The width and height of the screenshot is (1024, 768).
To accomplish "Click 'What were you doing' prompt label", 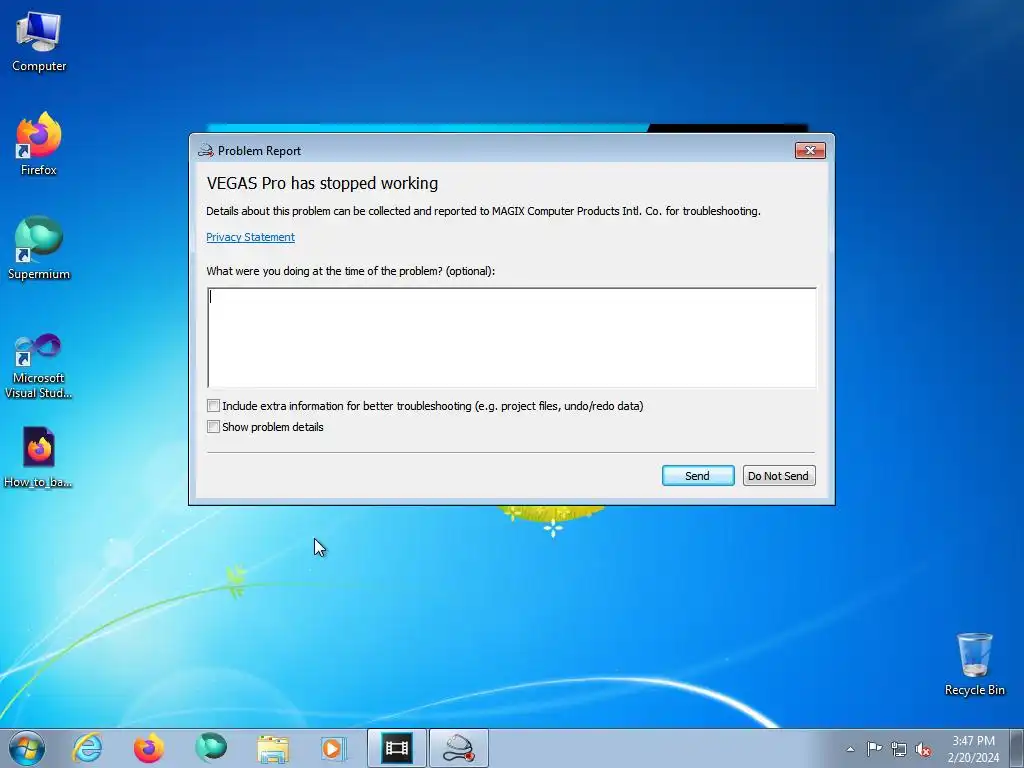I will point(351,270).
